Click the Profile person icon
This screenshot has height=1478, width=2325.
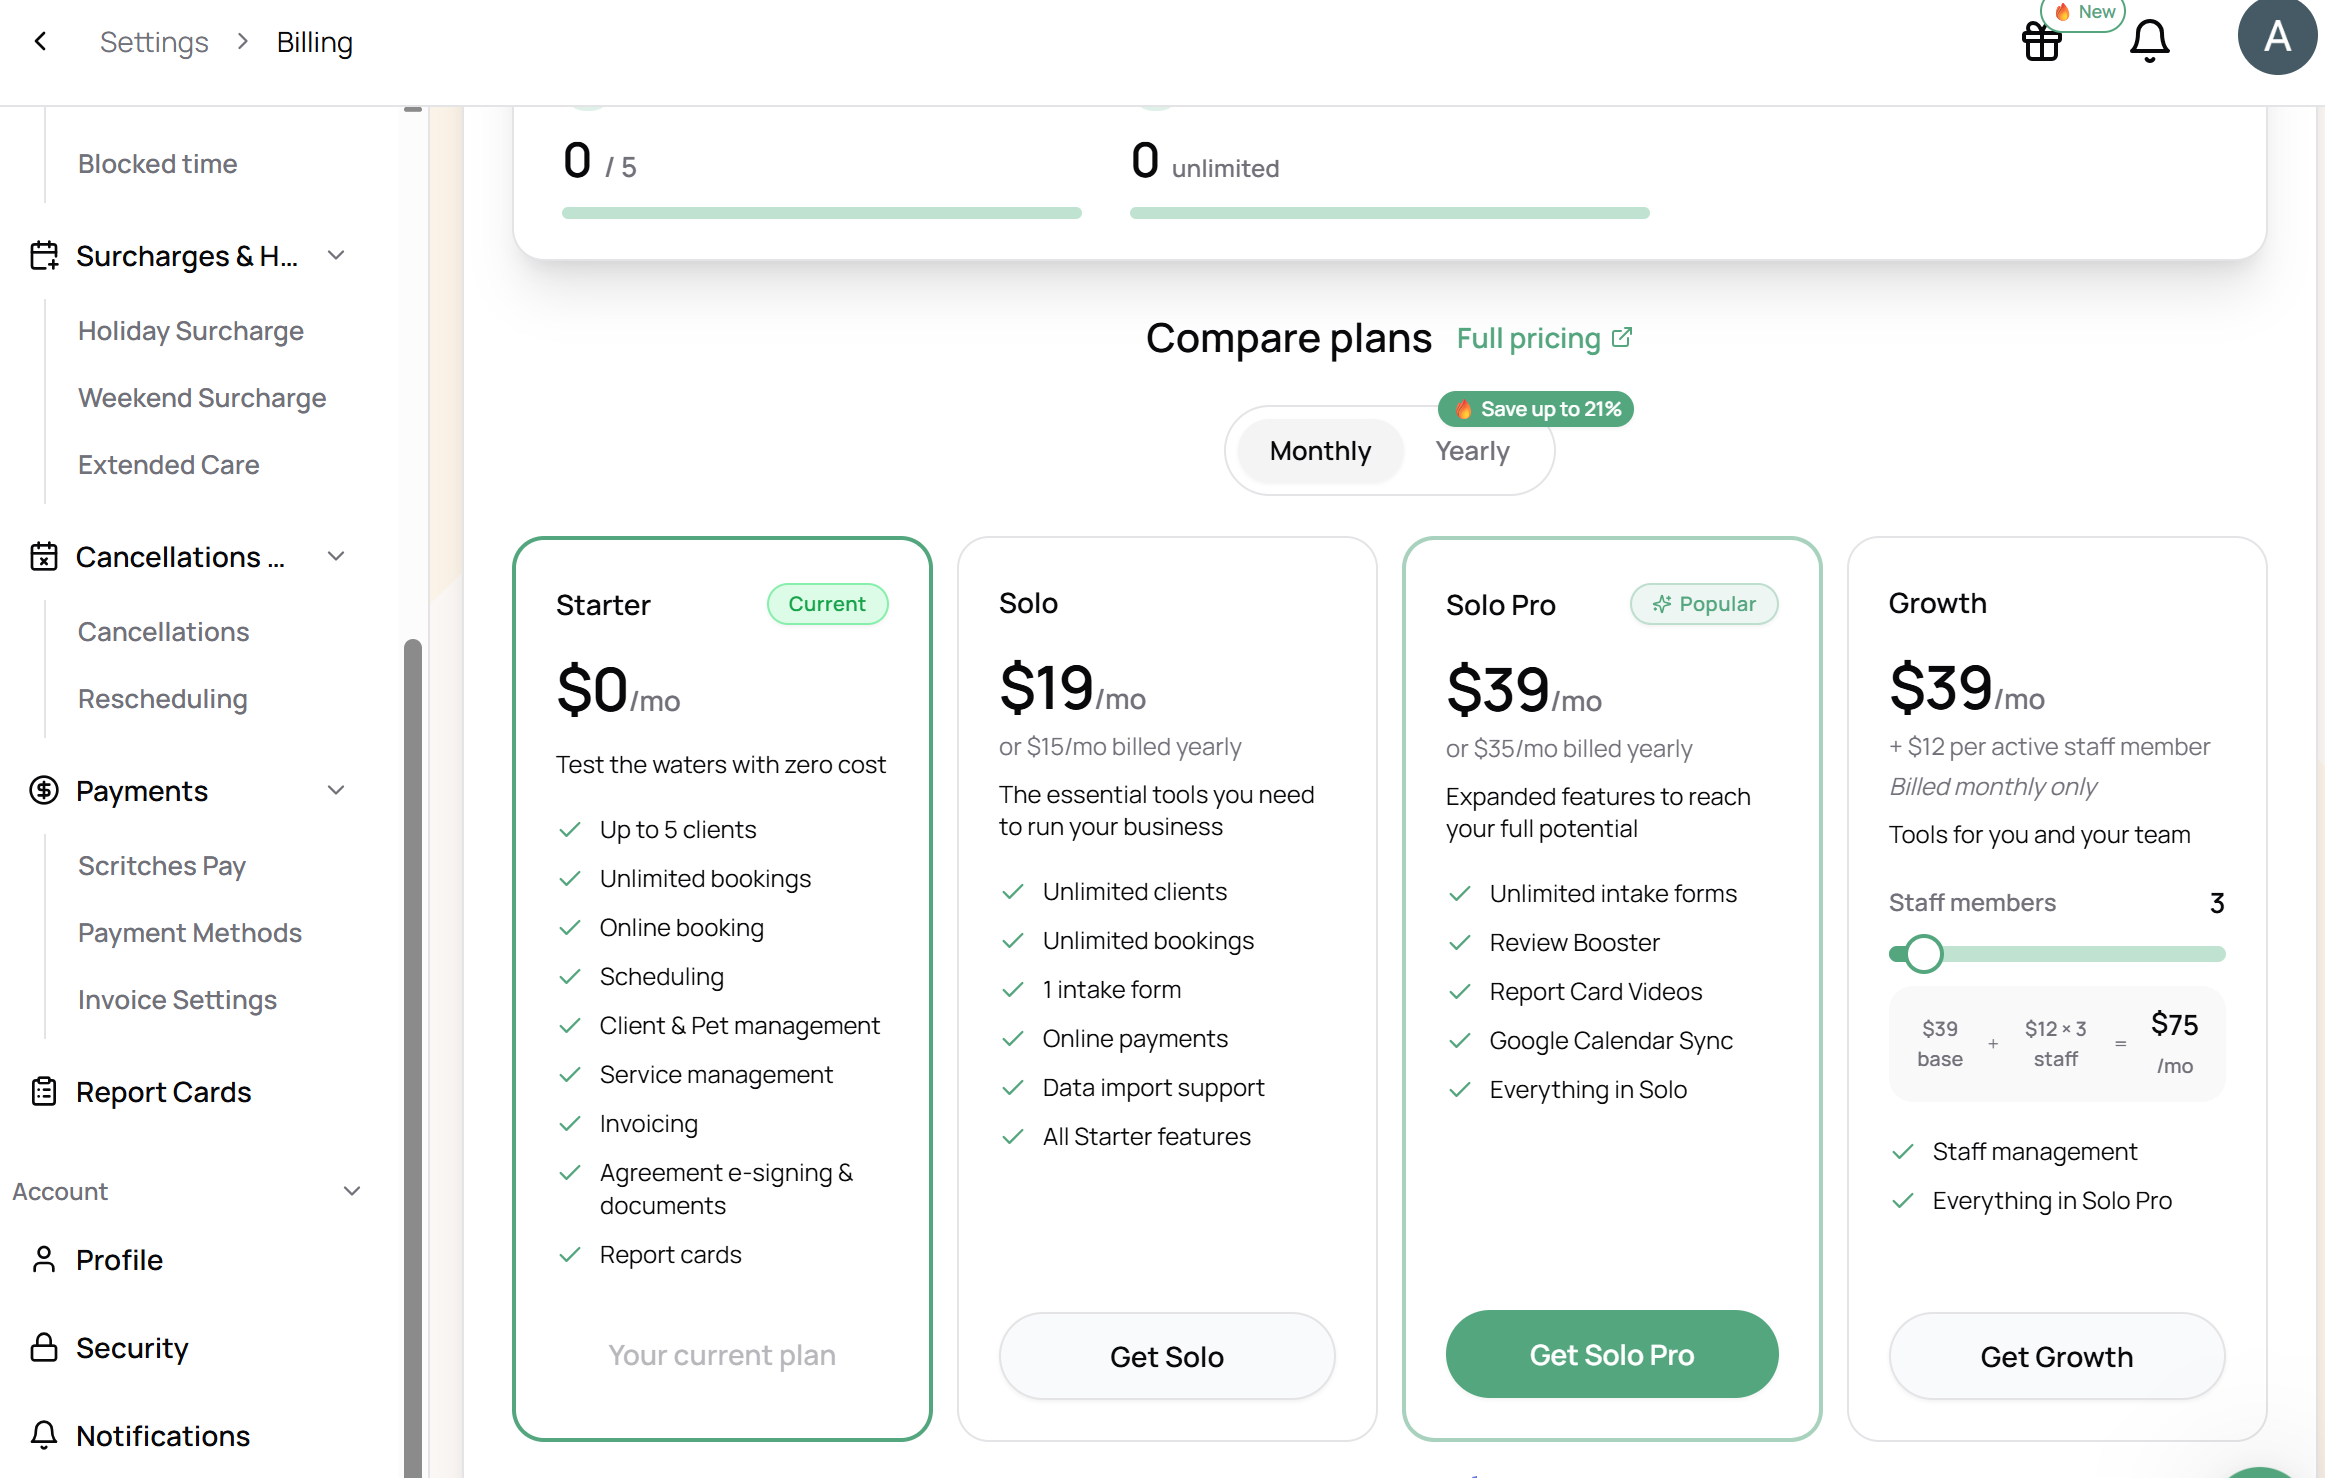tap(44, 1259)
